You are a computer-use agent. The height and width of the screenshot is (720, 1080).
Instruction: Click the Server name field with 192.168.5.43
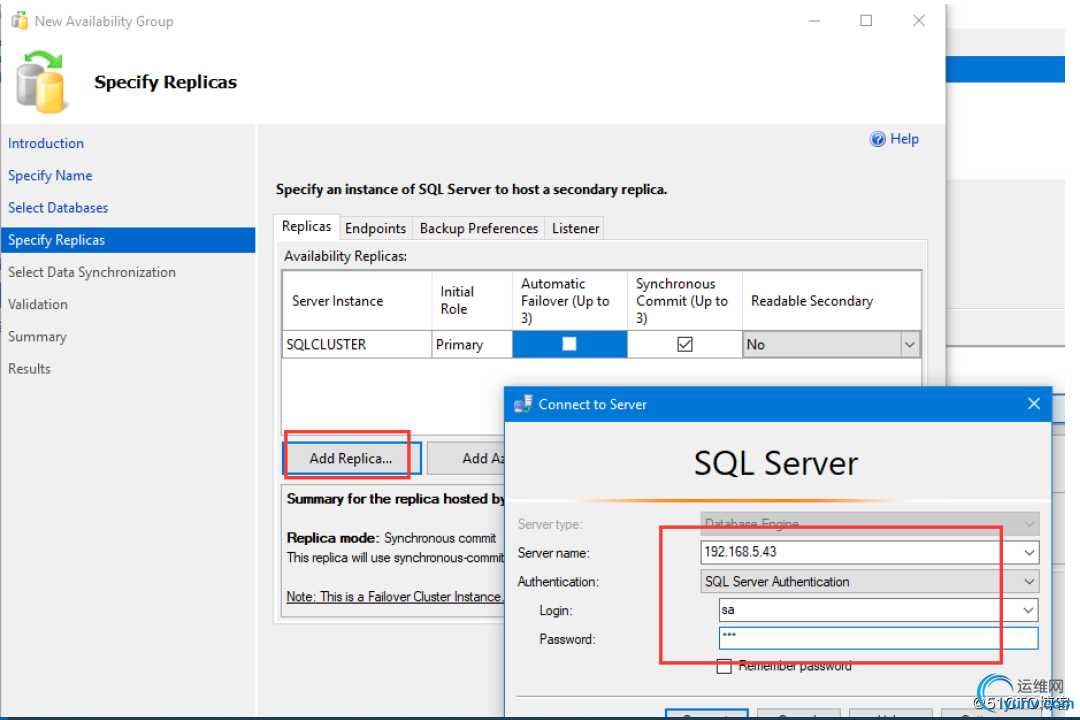[x=869, y=553]
